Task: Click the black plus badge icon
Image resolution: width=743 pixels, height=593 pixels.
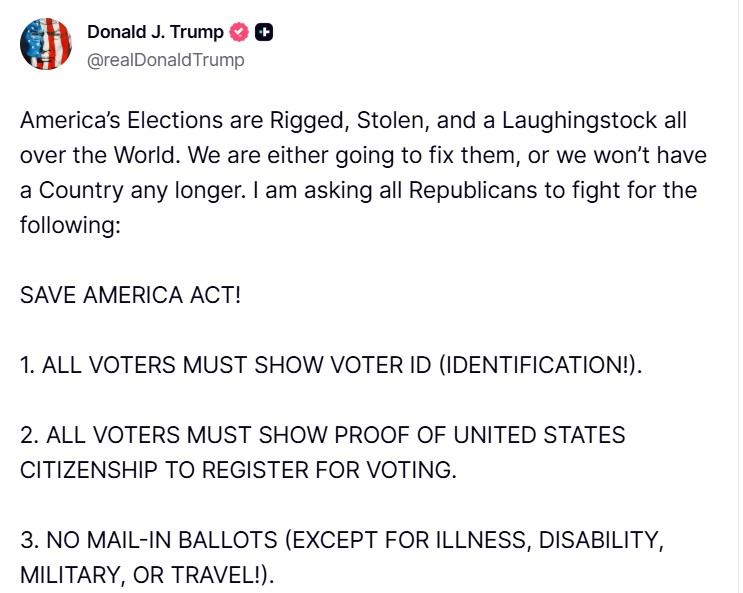Action: tap(264, 32)
